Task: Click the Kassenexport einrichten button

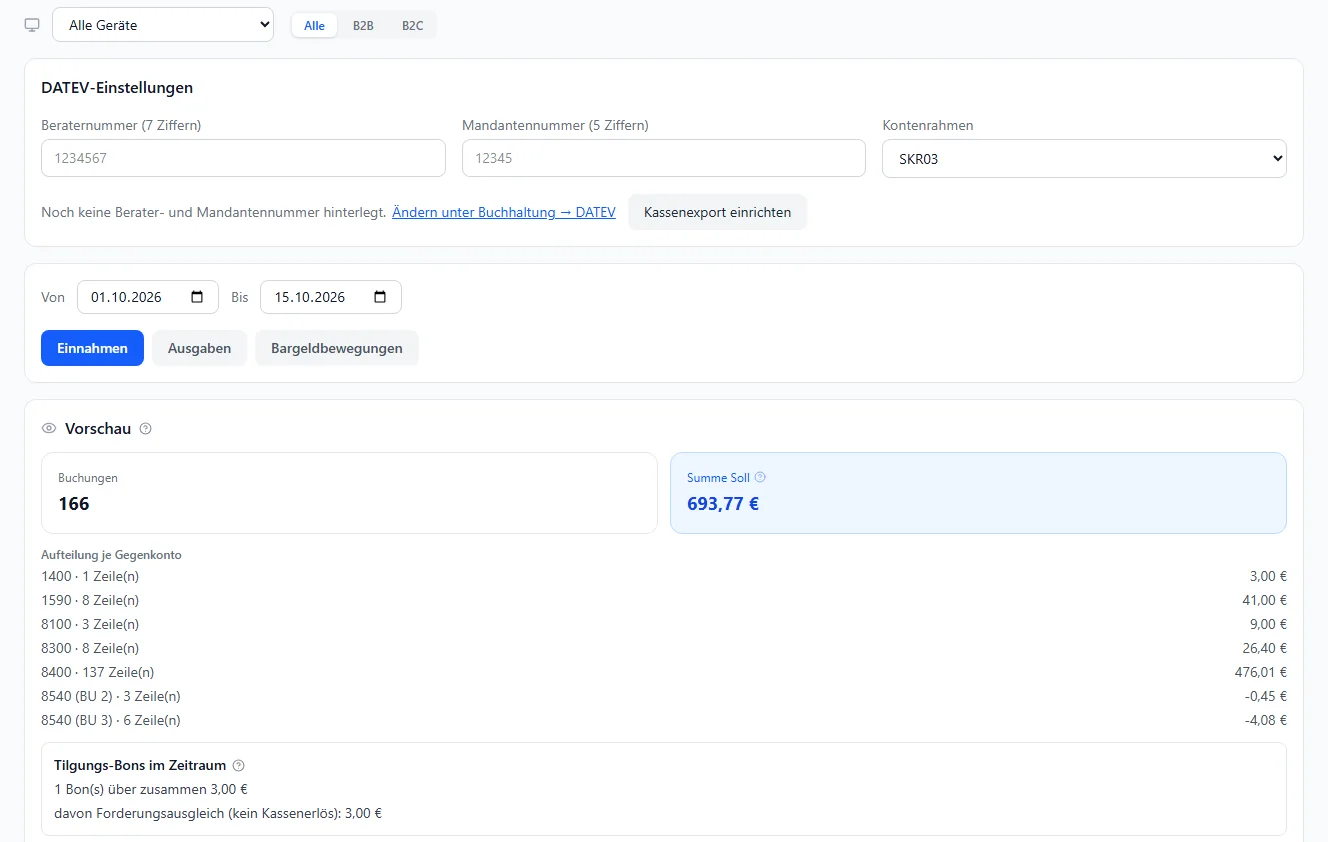Action: [x=717, y=212]
